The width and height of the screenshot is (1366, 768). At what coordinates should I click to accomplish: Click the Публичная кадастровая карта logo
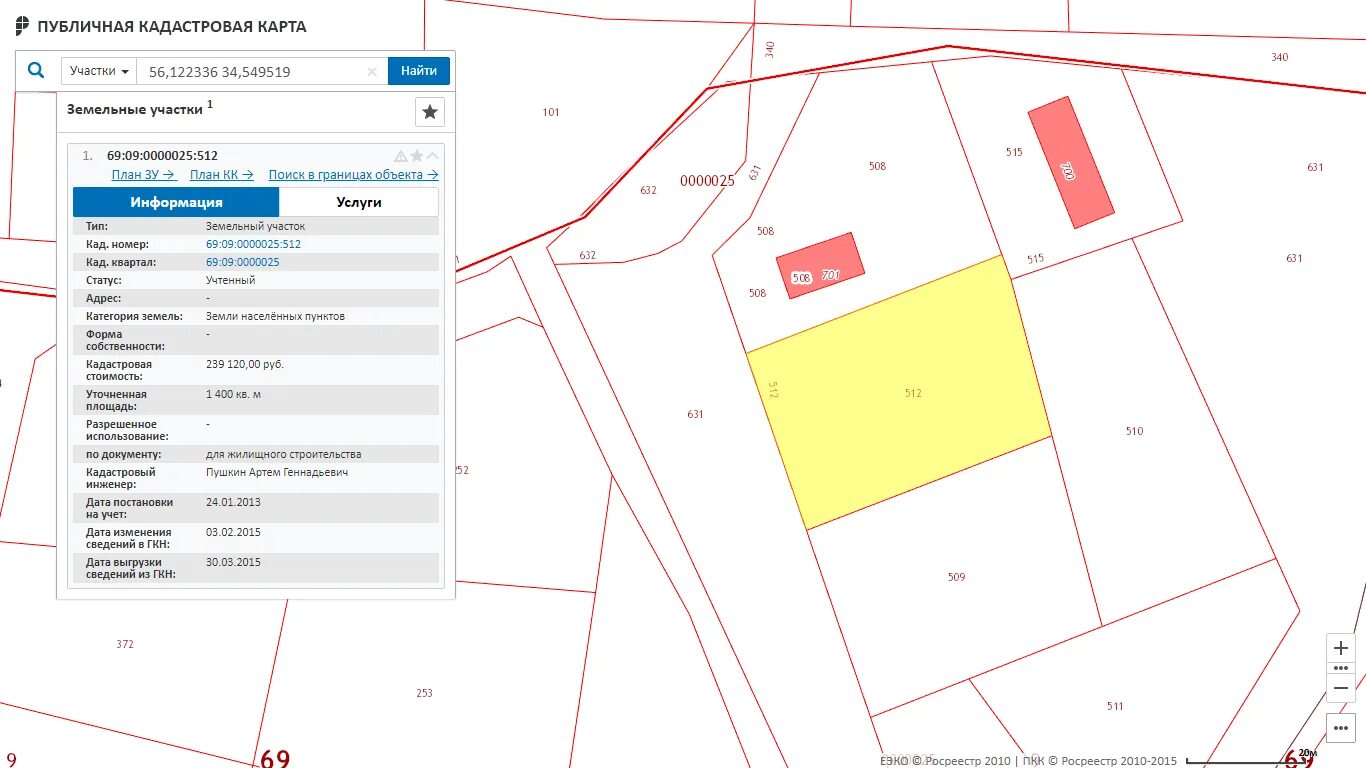click(x=161, y=27)
